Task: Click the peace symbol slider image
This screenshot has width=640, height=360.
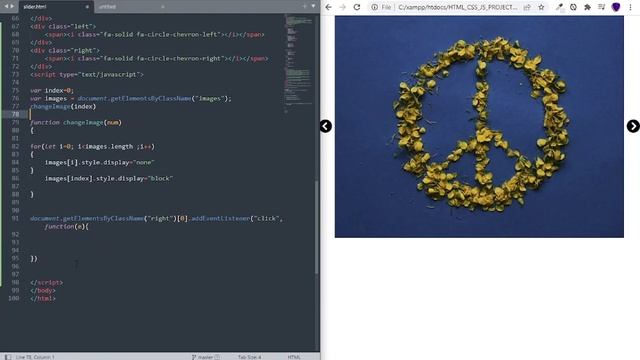Action: point(479,127)
